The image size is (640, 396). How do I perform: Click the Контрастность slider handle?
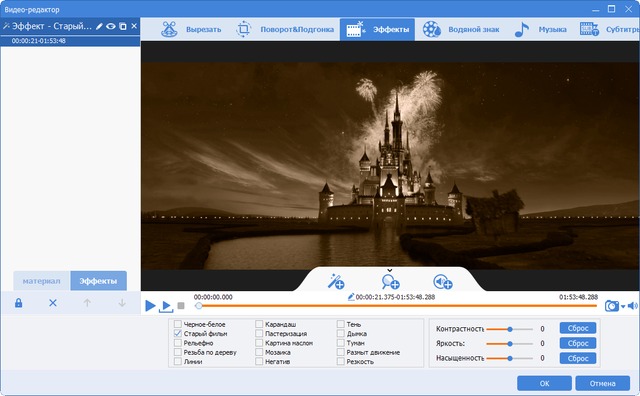[x=510, y=329]
